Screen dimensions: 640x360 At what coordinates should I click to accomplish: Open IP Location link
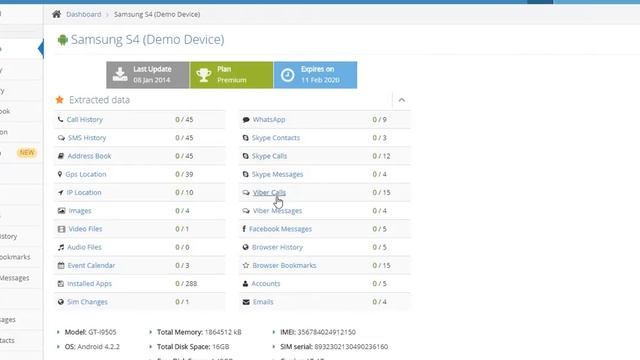pyautogui.click(x=84, y=193)
